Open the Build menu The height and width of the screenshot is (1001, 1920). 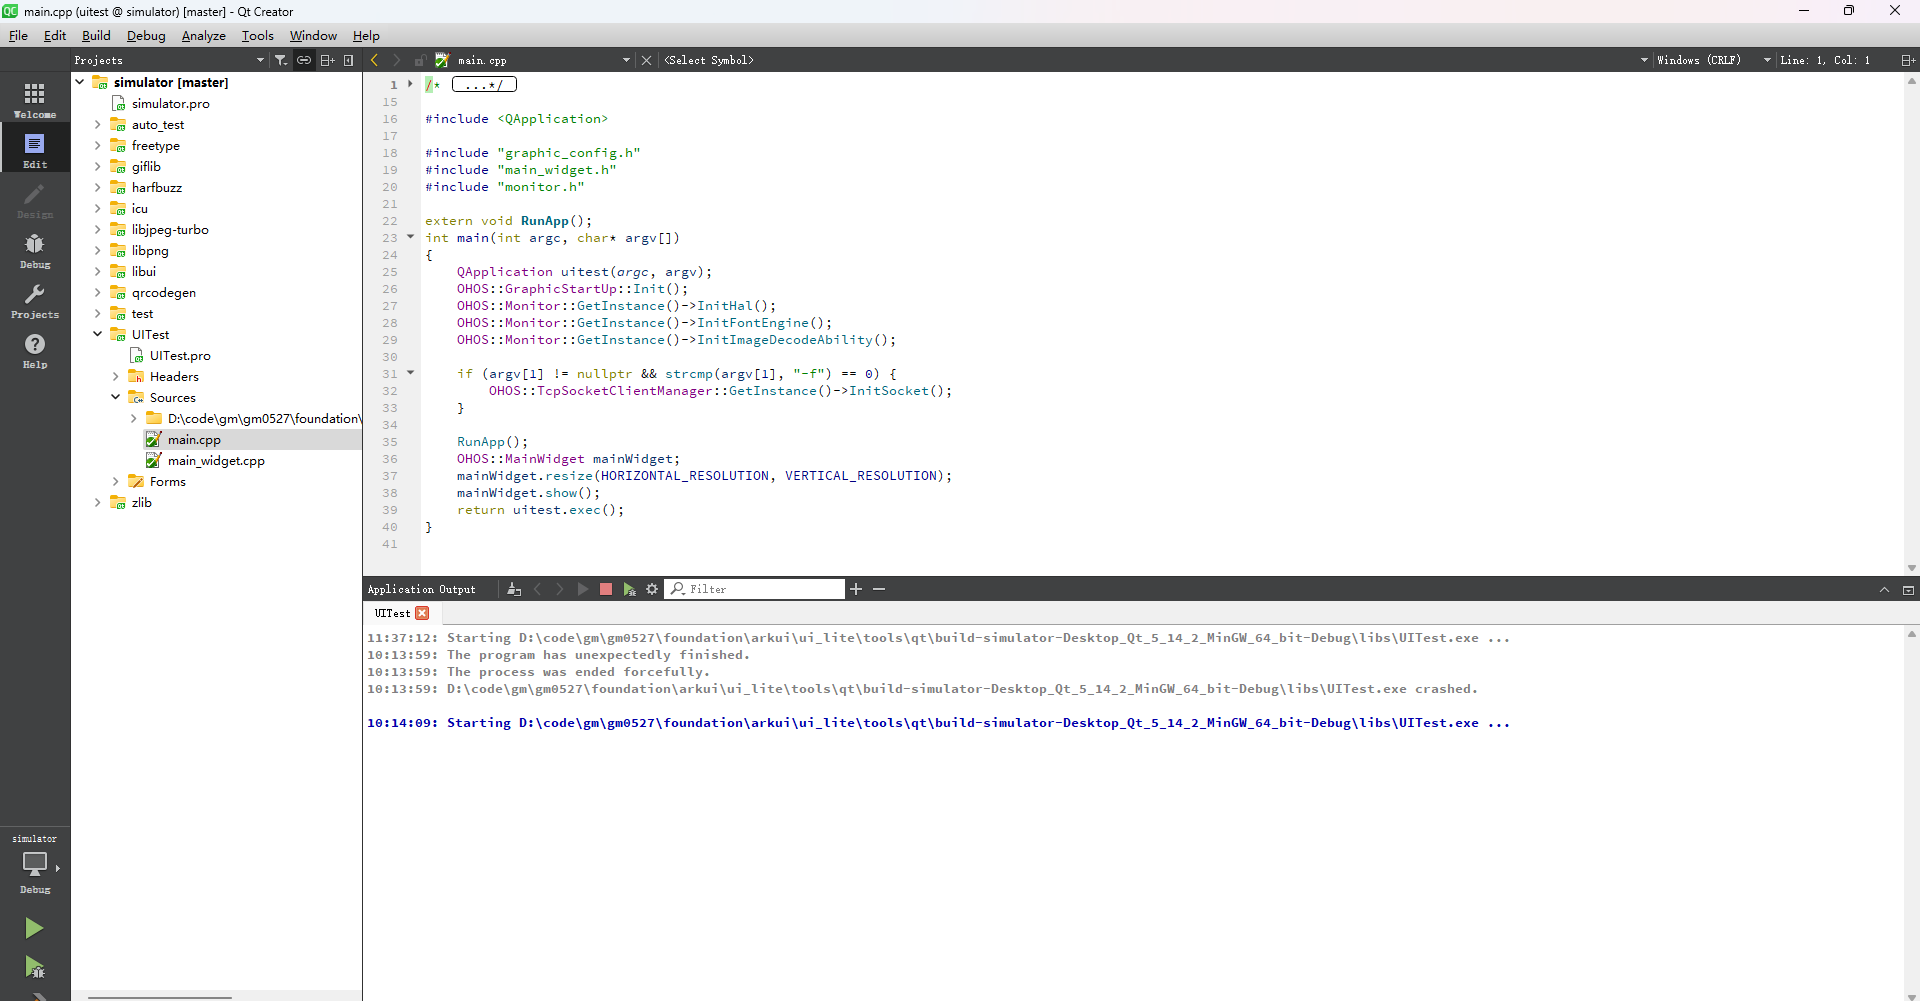click(x=96, y=36)
